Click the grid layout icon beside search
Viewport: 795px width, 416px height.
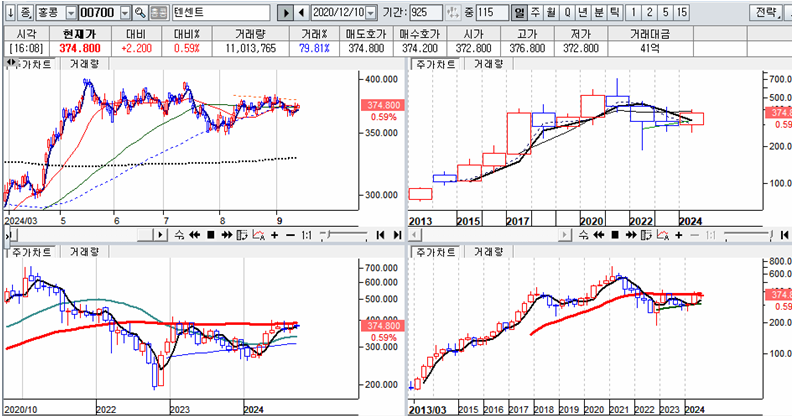159,13
